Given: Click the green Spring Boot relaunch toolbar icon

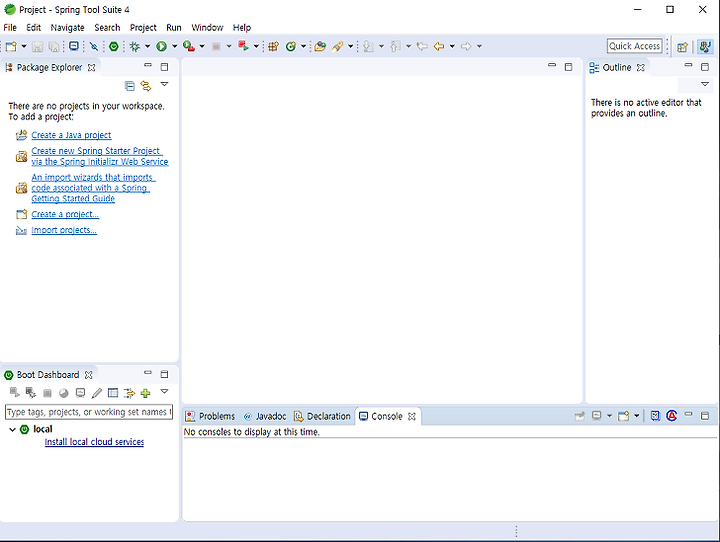Looking at the screenshot, I should [x=114, y=46].
